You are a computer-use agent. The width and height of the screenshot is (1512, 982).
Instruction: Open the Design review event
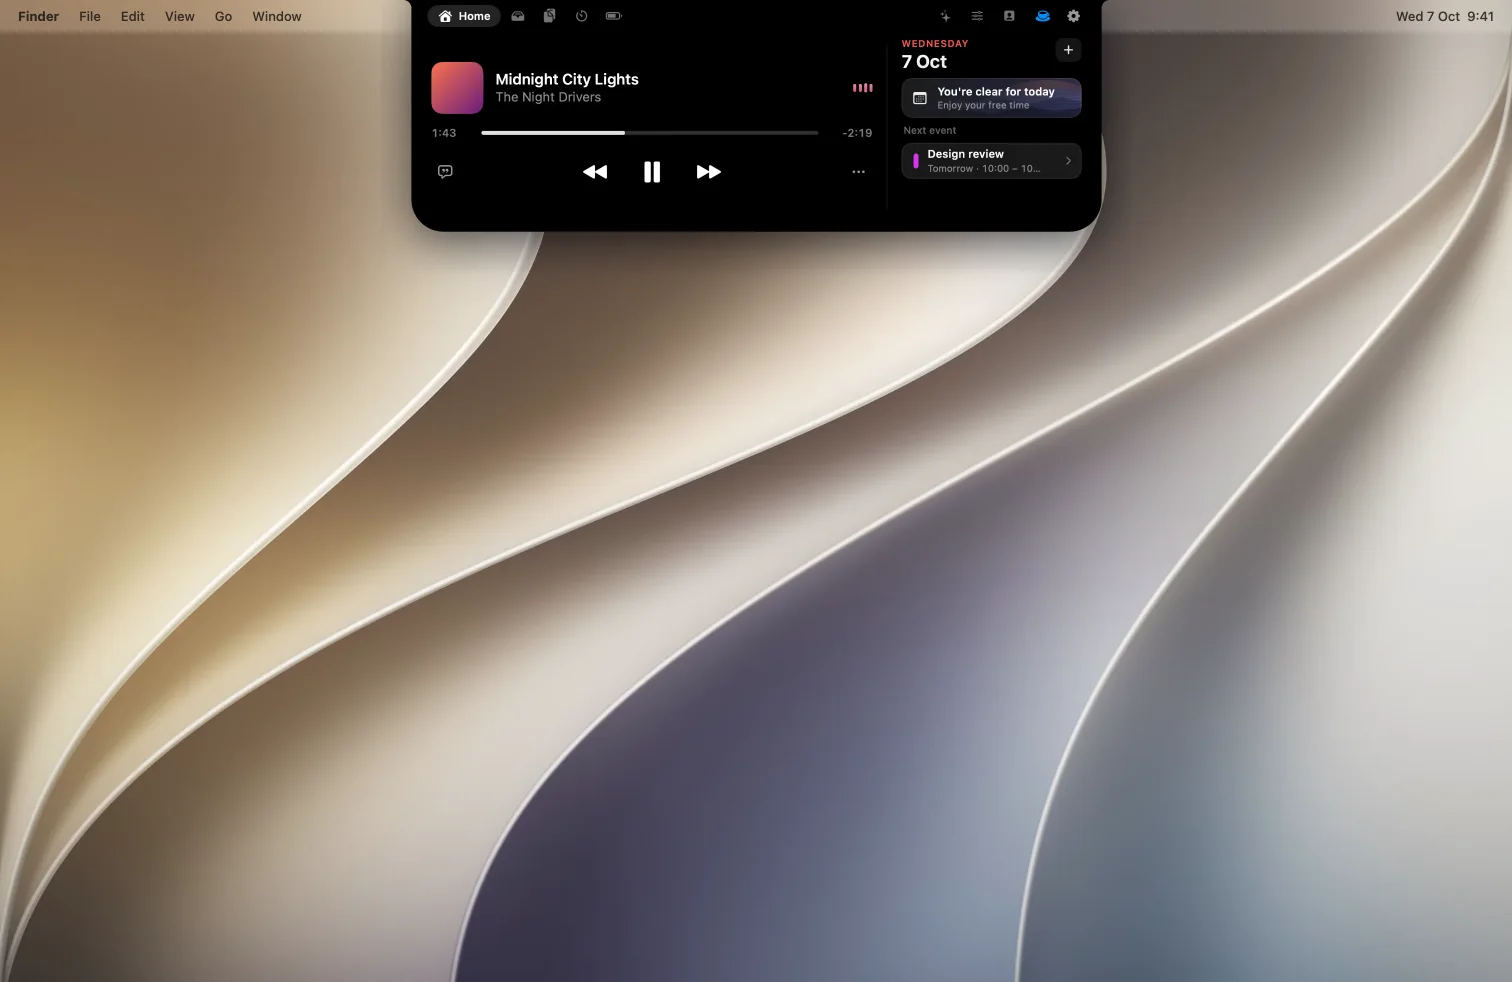(991, 161)
